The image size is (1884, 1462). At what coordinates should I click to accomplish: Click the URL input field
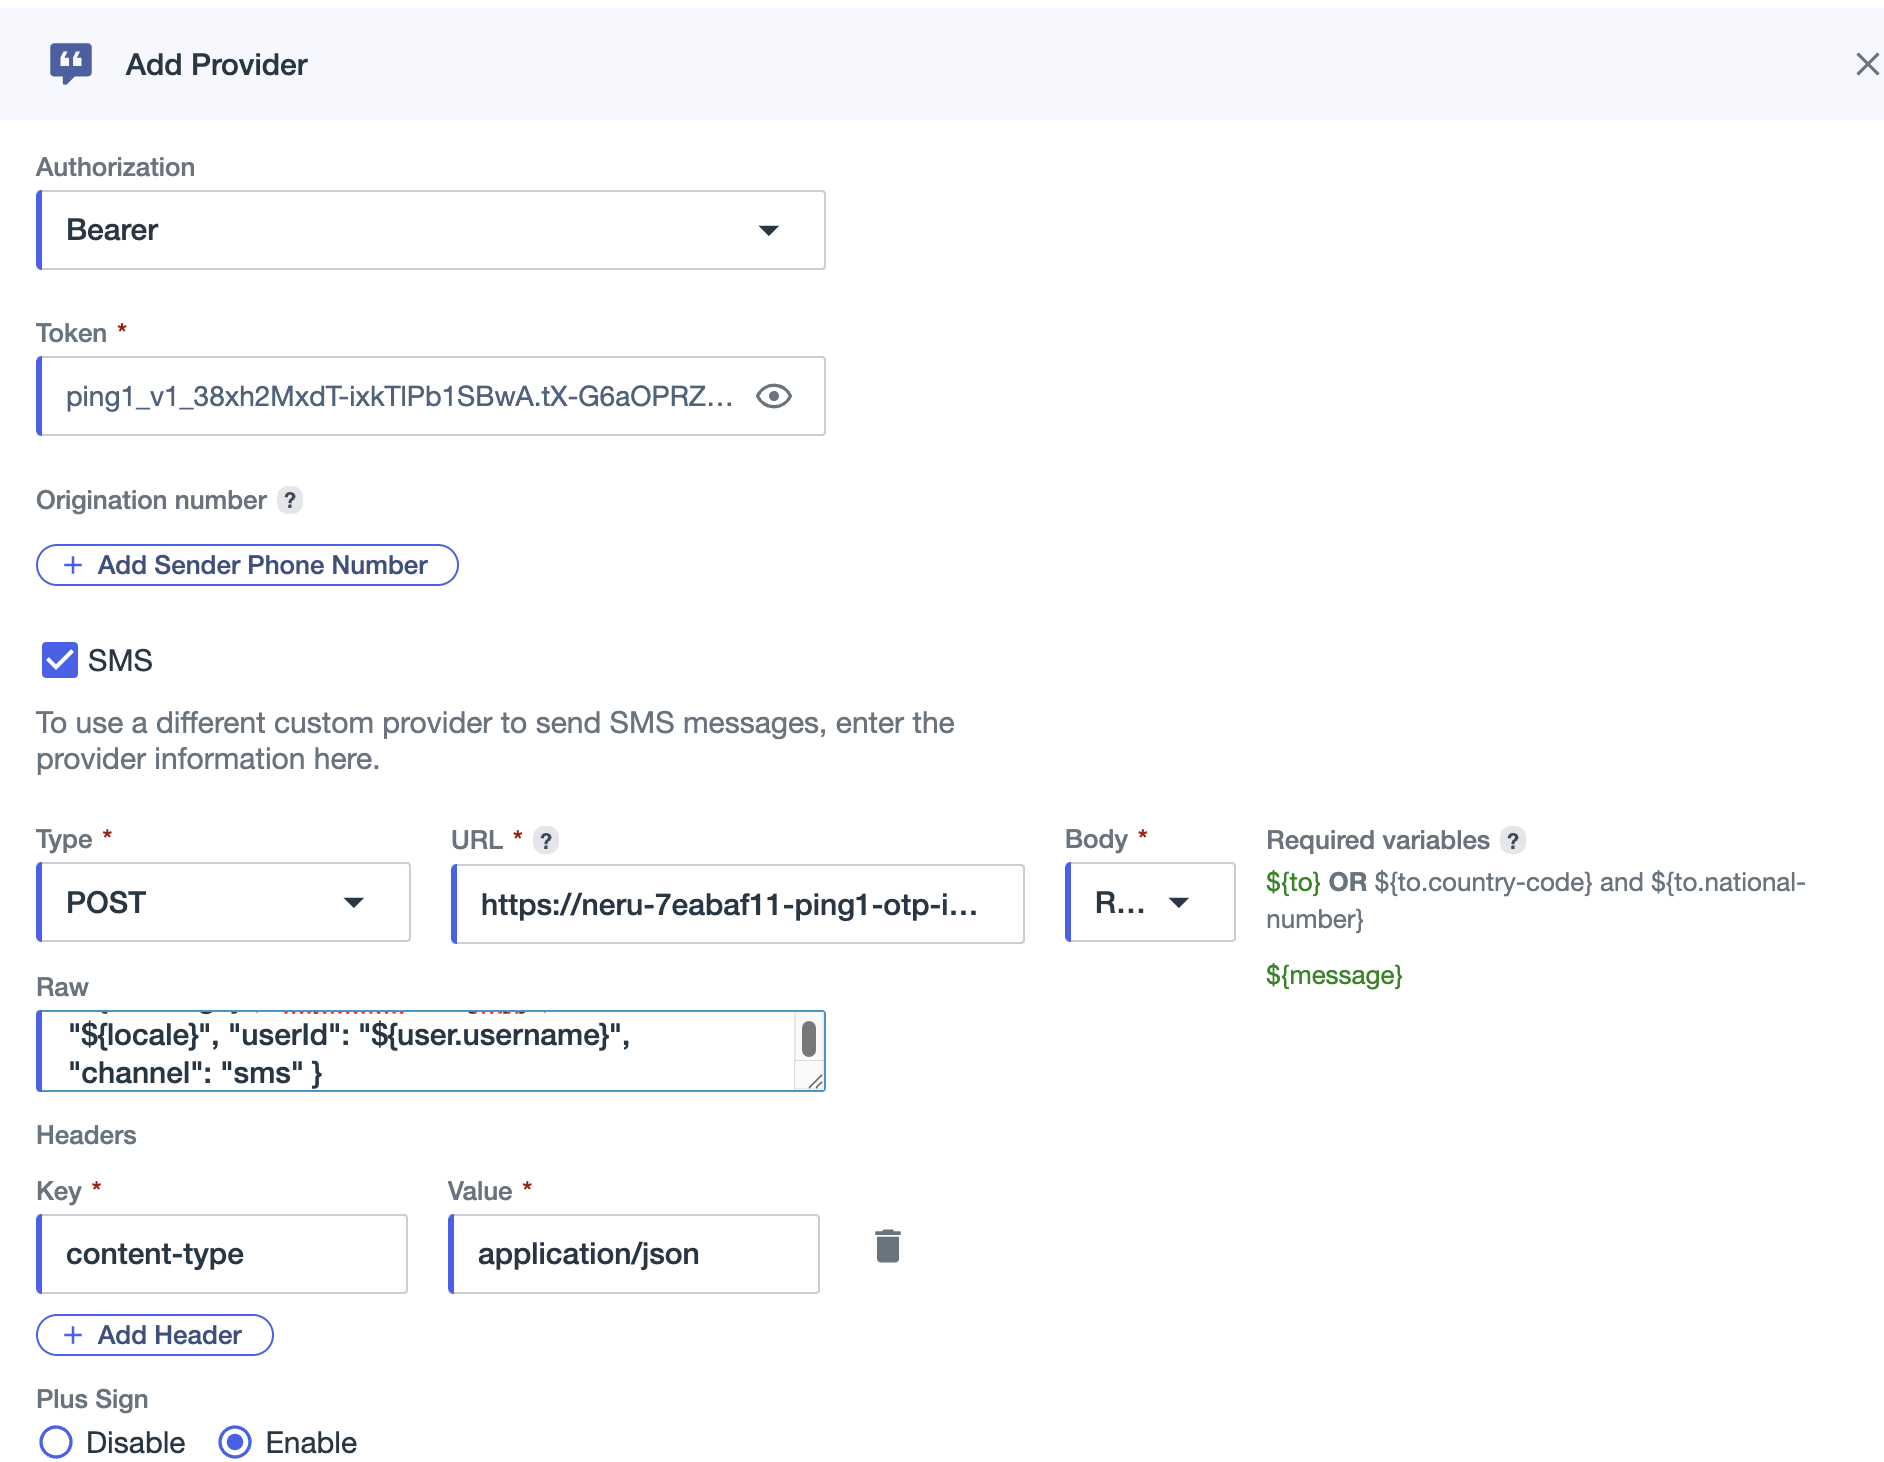(738, 904)
